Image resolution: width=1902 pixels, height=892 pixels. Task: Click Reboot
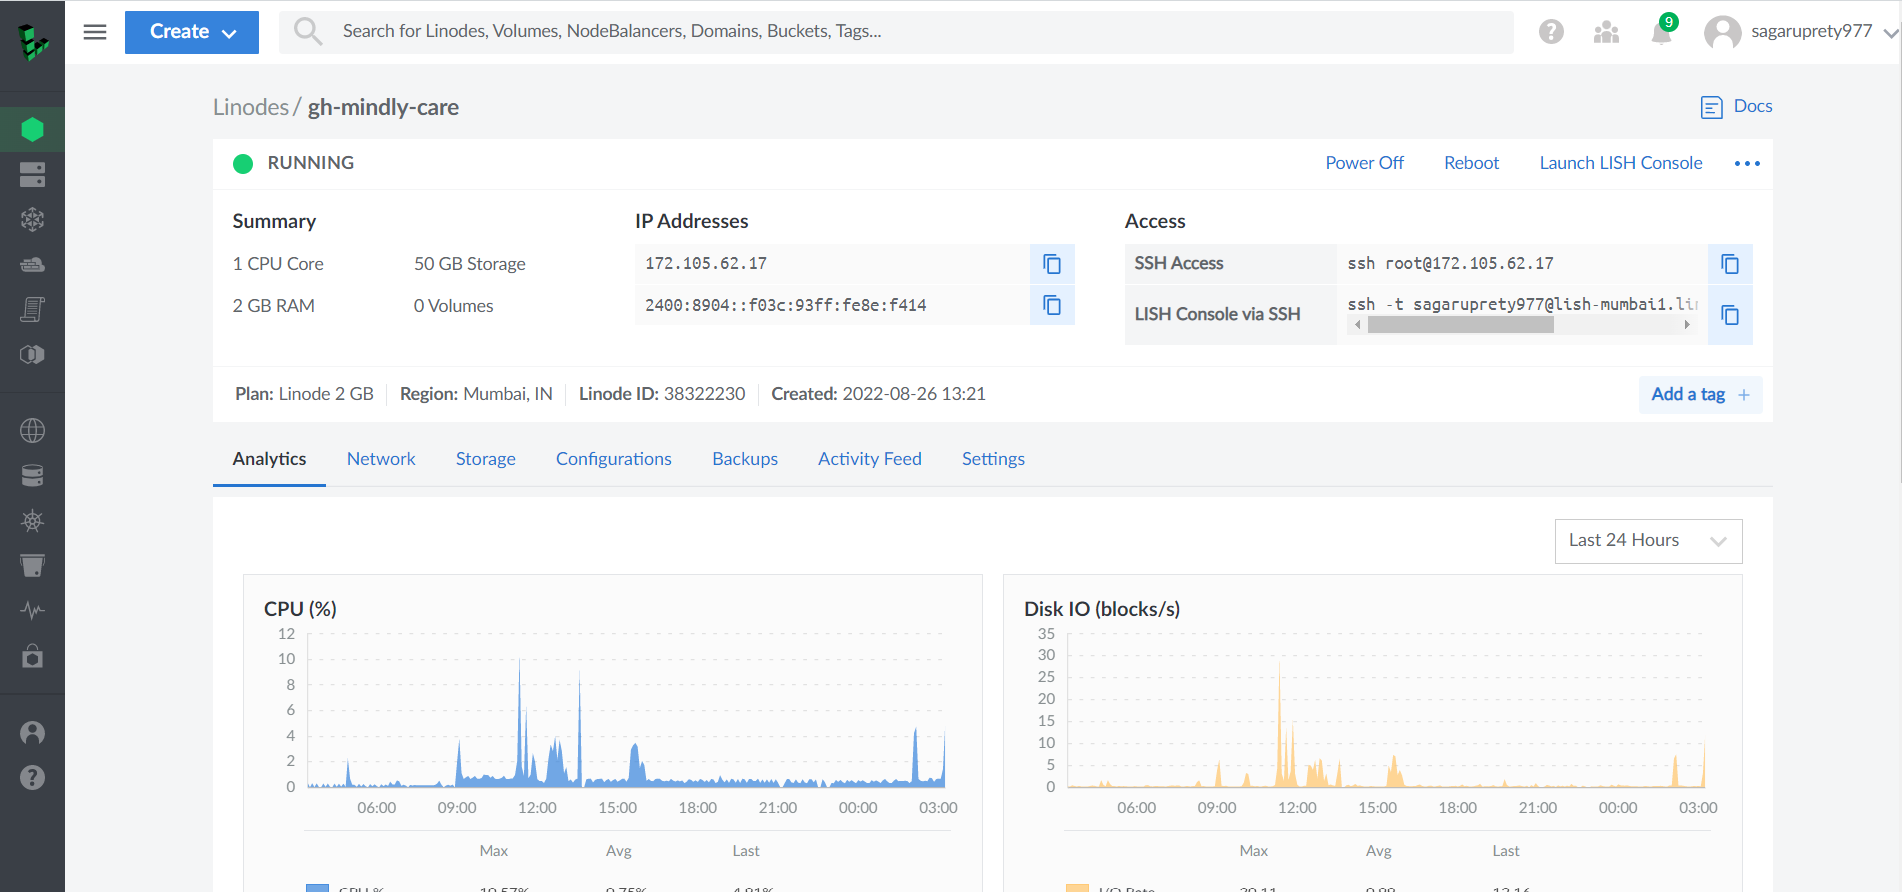pos(1471,163)
